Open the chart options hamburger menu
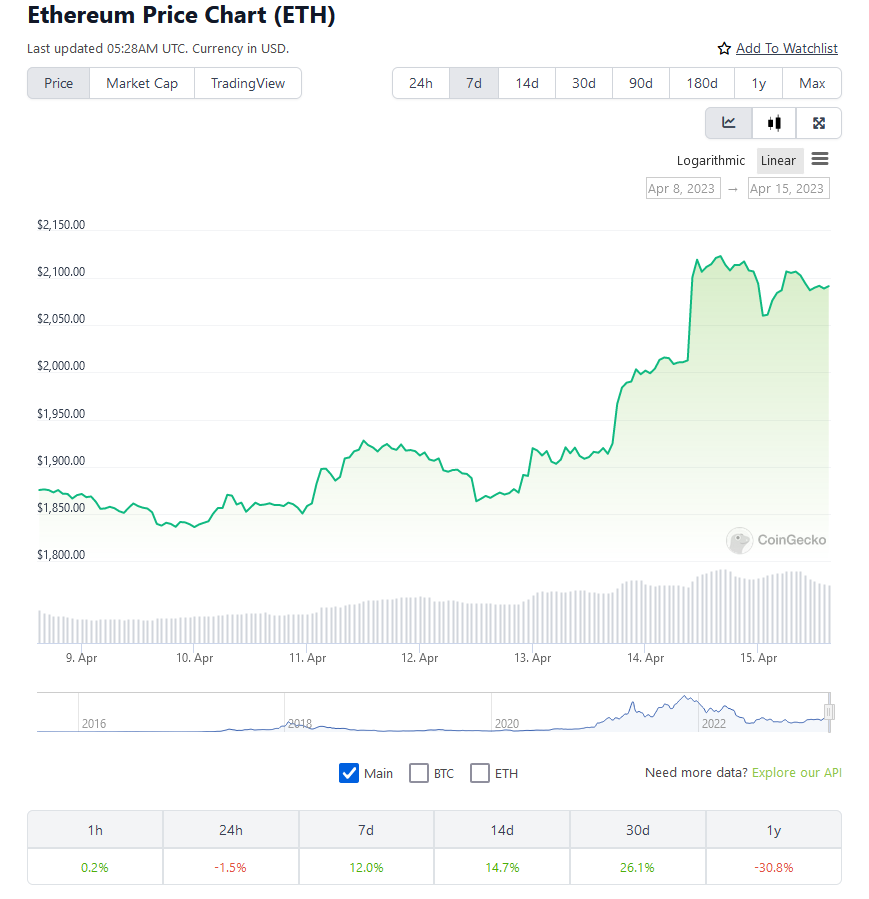This screenshot has height=899, width=869. point(820,160)
